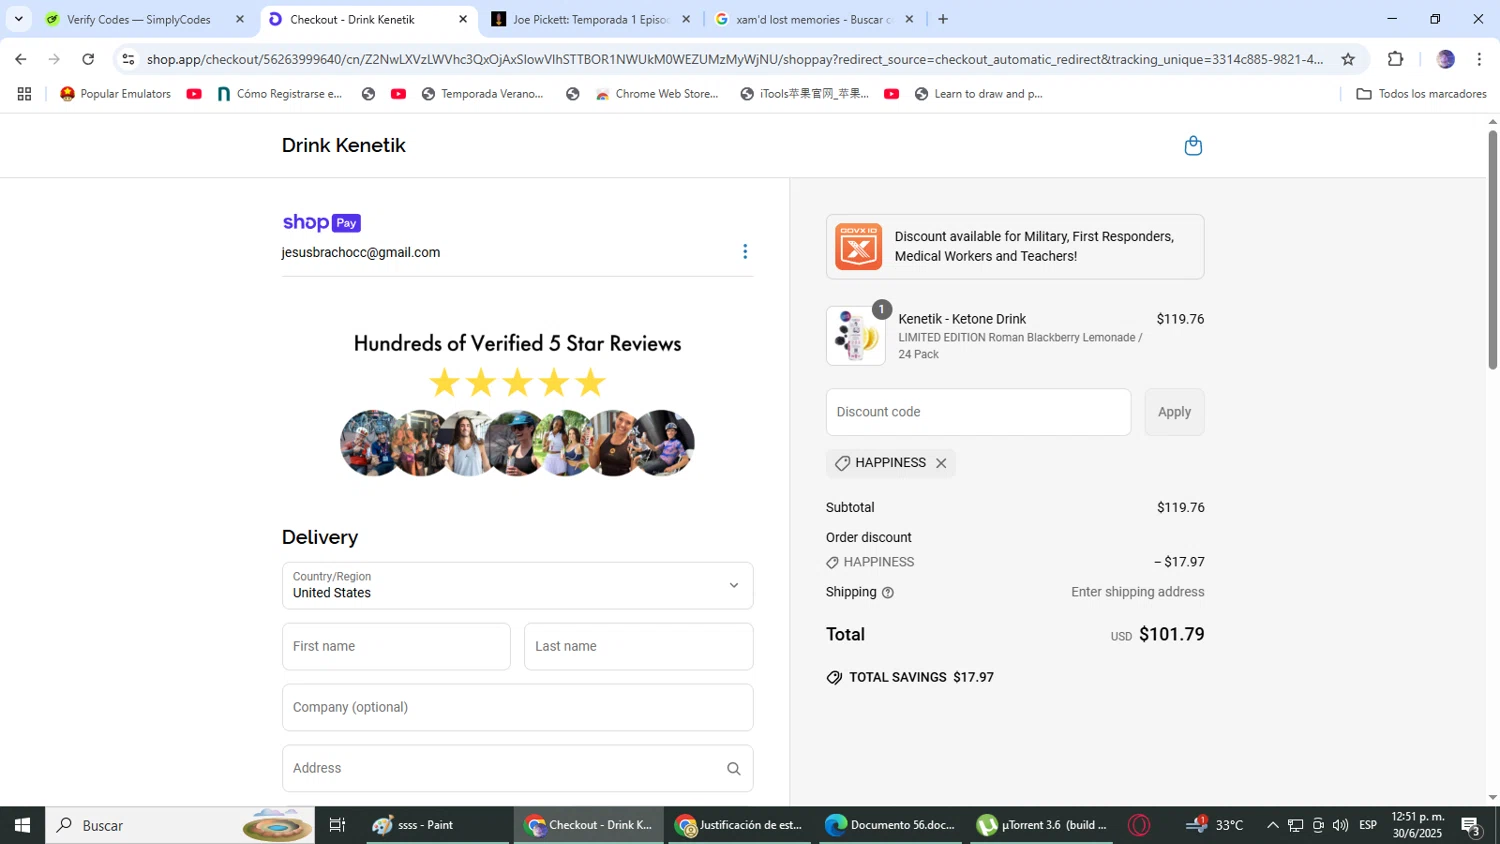The image size is (1500, 844).
Task: Focus the Discount code field
Action: [x=978, y=412]
